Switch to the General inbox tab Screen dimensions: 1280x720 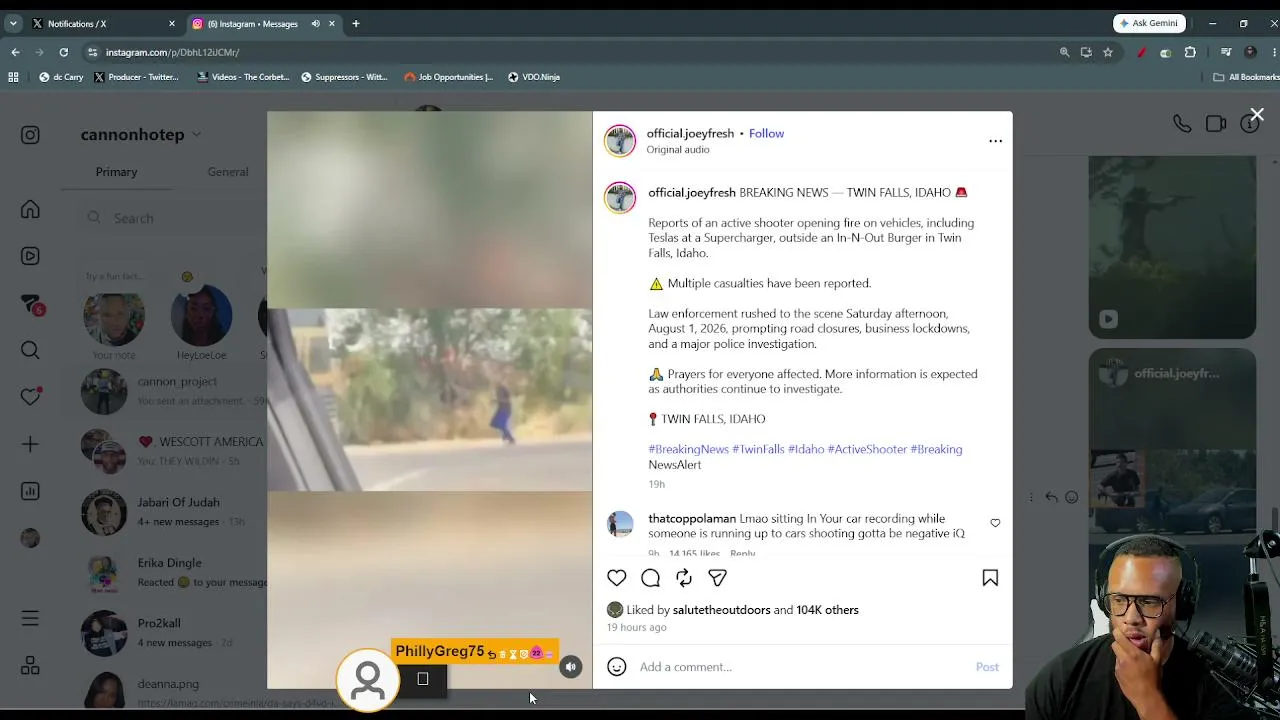[228, 172]
